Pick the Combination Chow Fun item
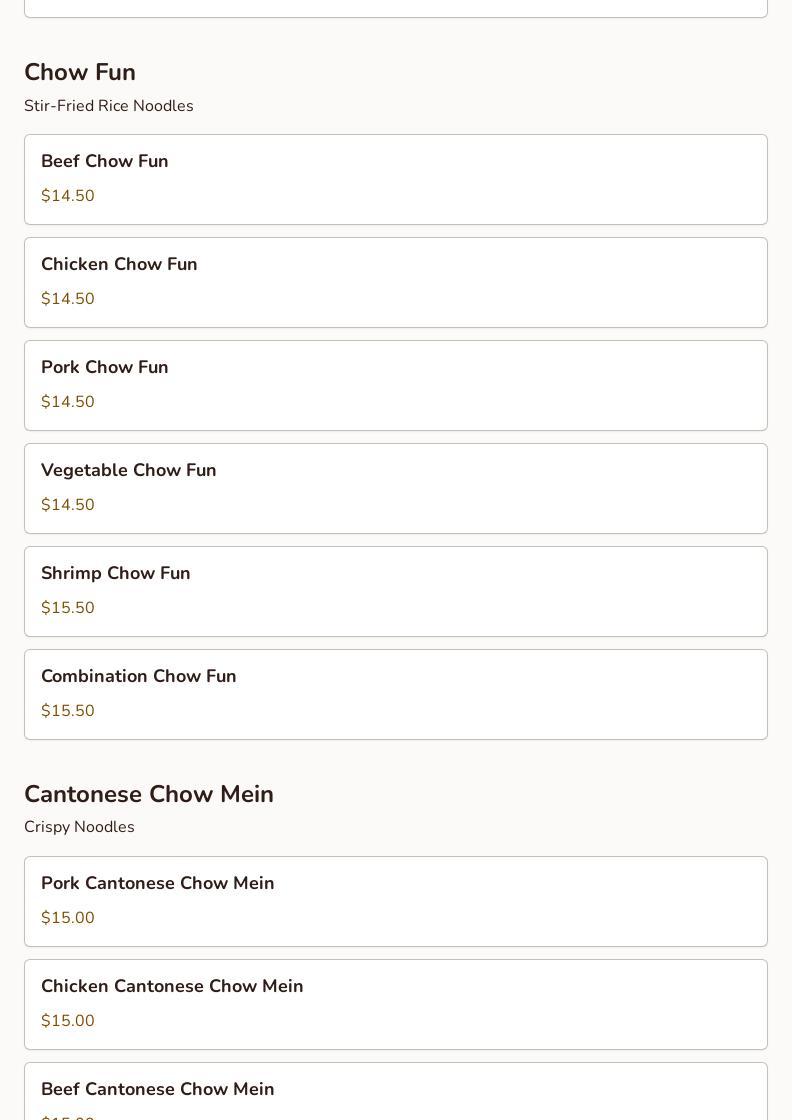Image resolution: width=792 pixels, height=1120 pixels. [396, 694]
